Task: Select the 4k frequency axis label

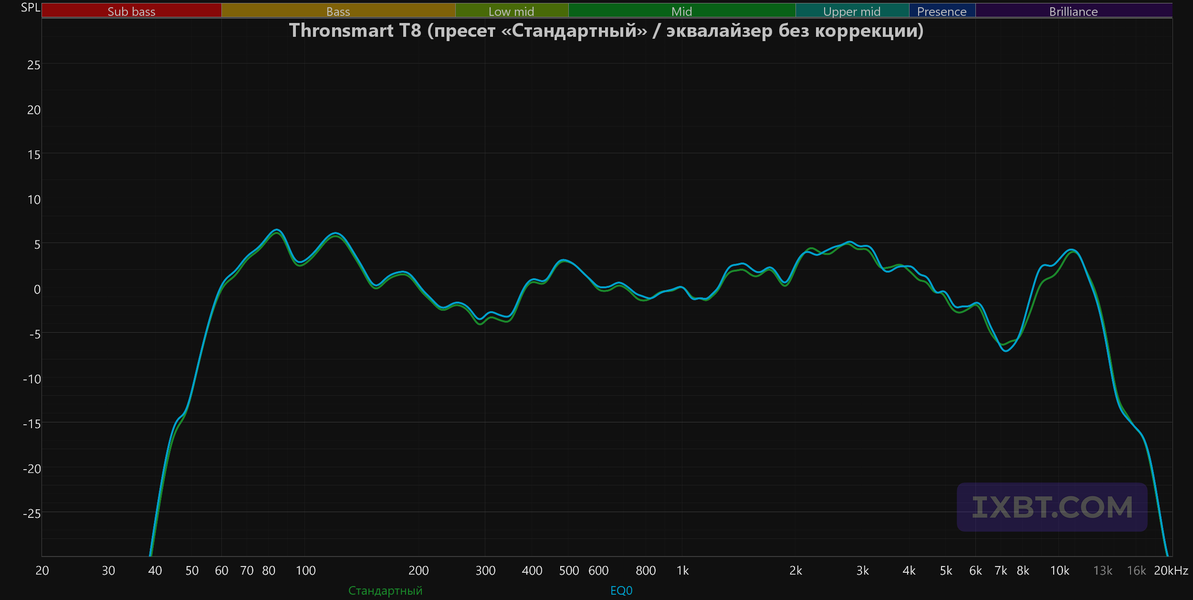Action: click(909, 571)
